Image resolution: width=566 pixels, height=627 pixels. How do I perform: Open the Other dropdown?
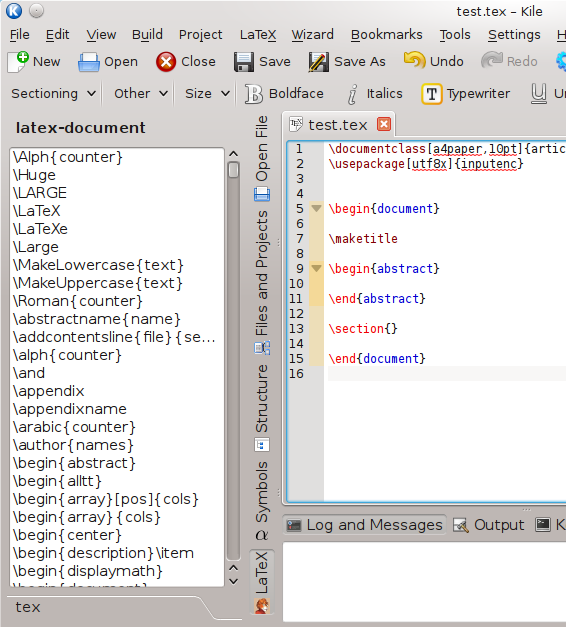pyautogui.click(x=140, y=94)
